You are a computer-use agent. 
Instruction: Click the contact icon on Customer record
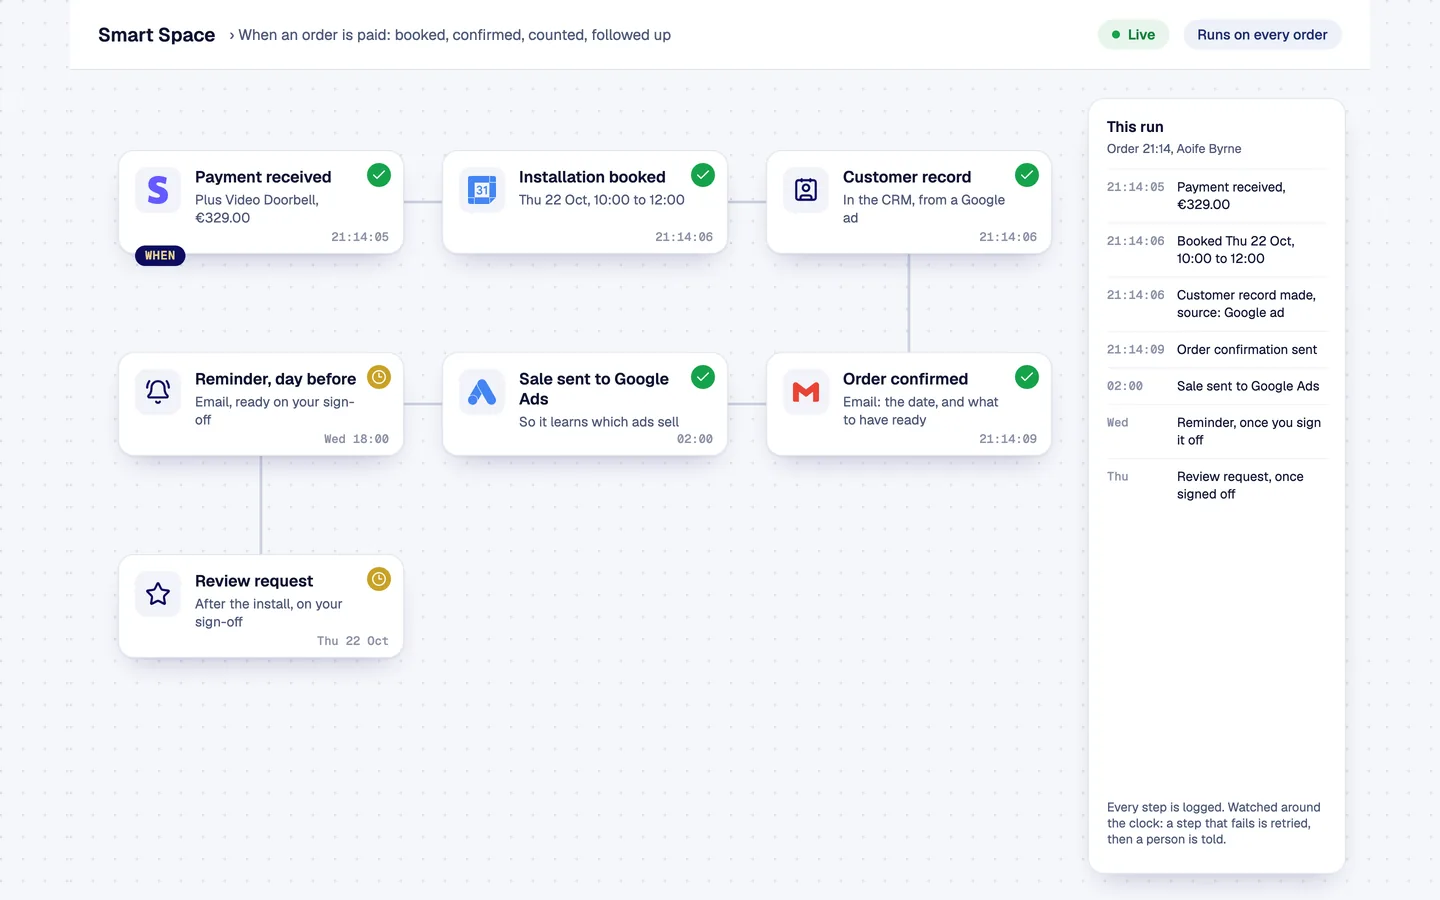coord(806,190)
